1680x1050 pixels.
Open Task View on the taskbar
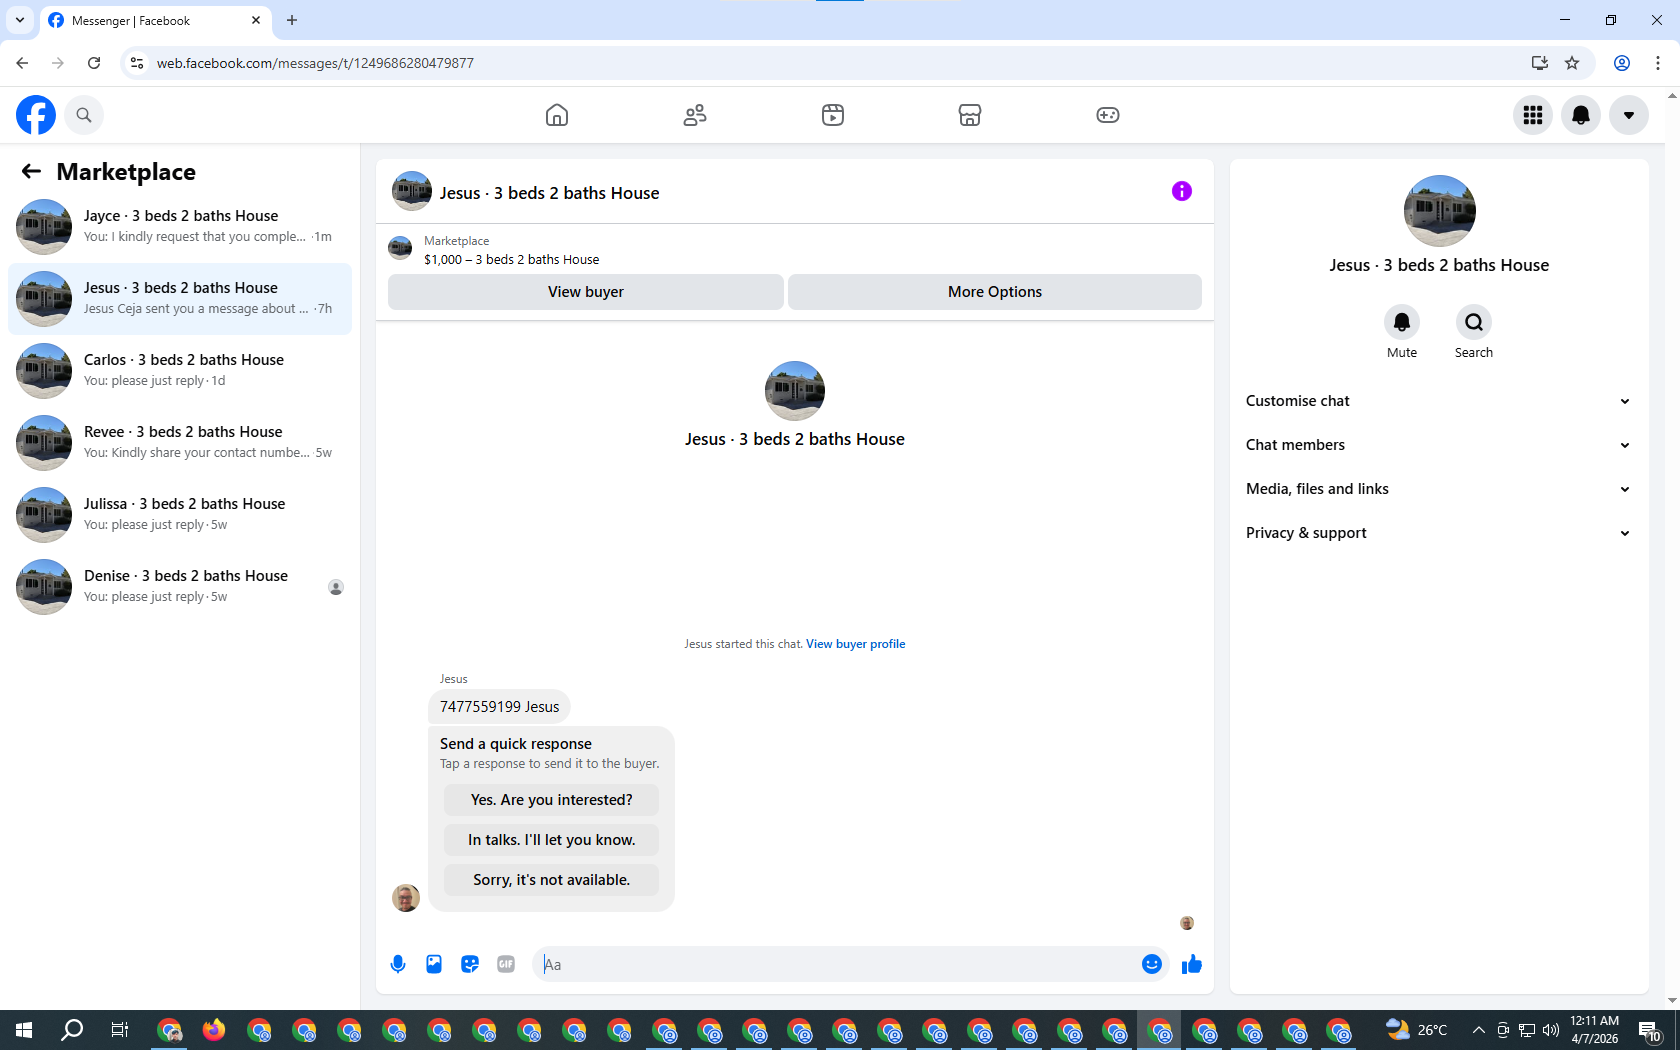(120, 1030)
